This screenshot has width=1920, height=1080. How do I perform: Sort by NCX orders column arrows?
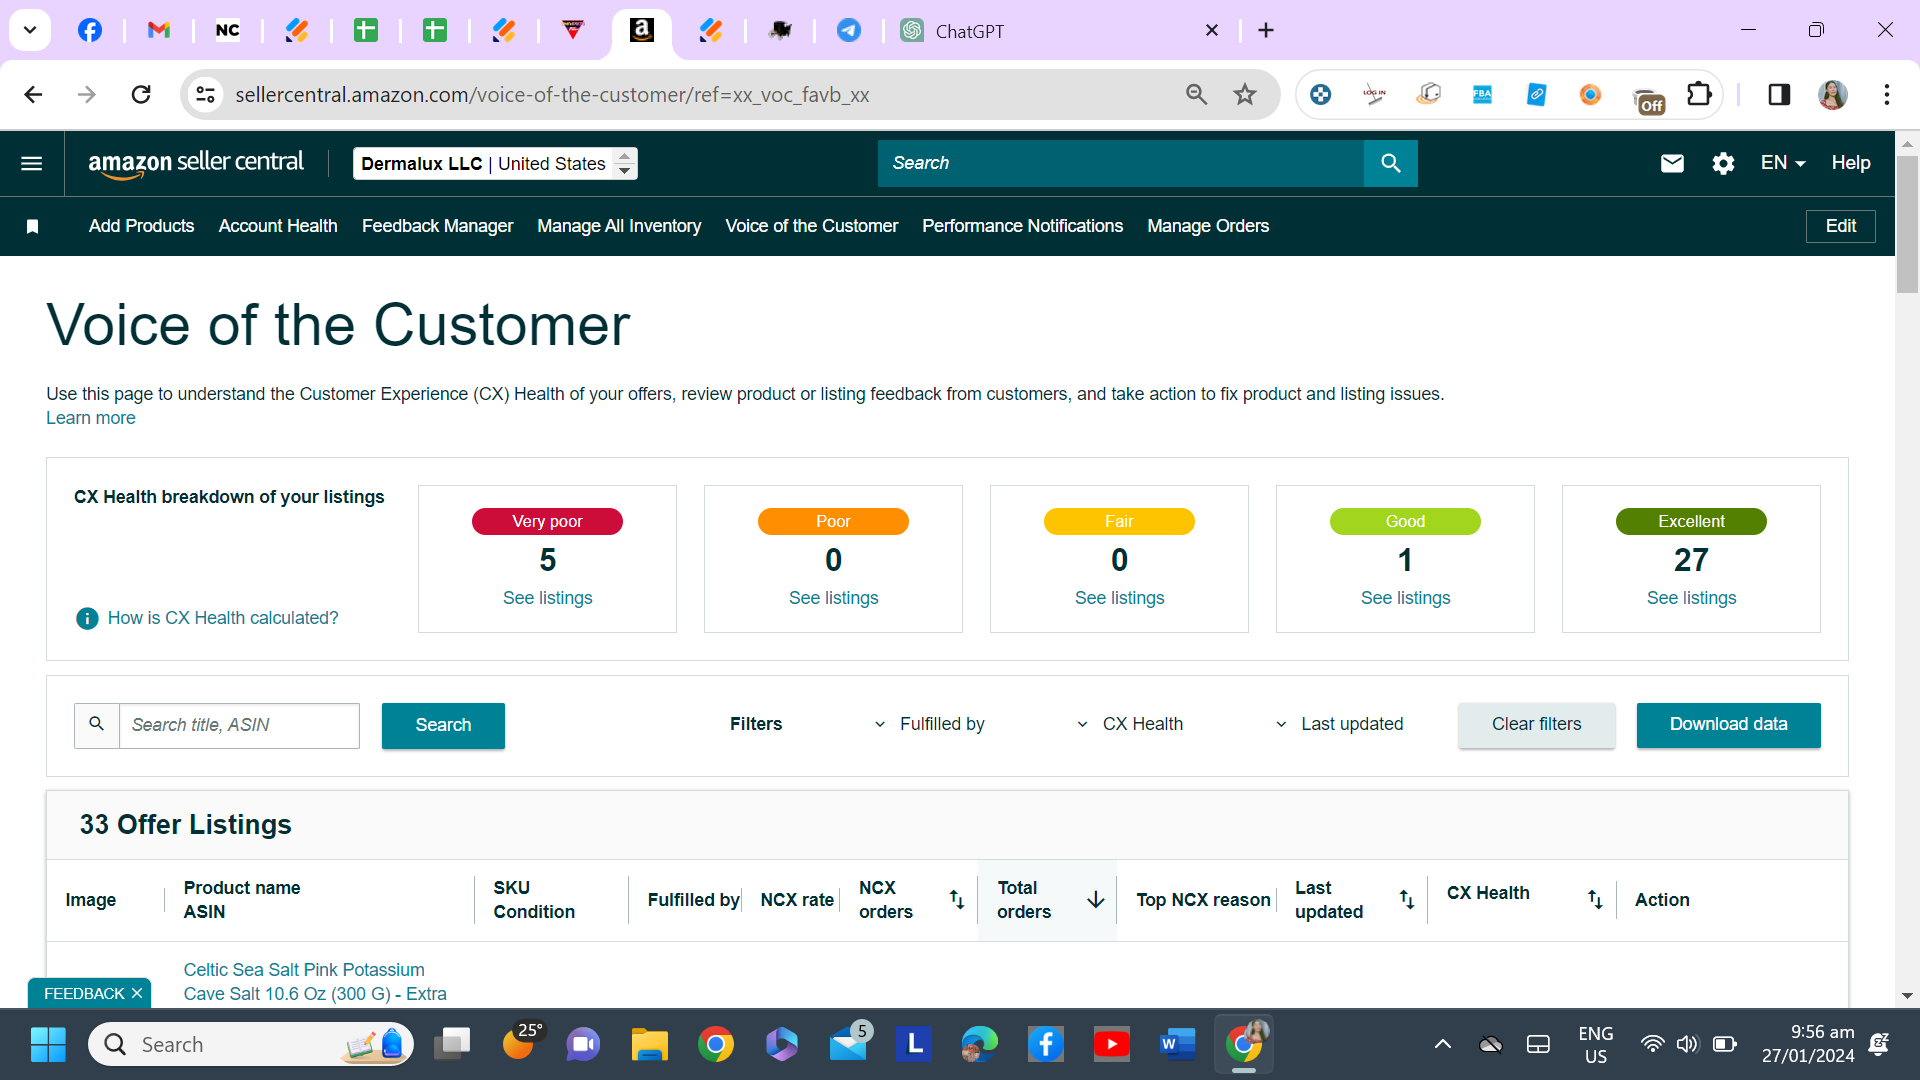click(x=957, y=900)
